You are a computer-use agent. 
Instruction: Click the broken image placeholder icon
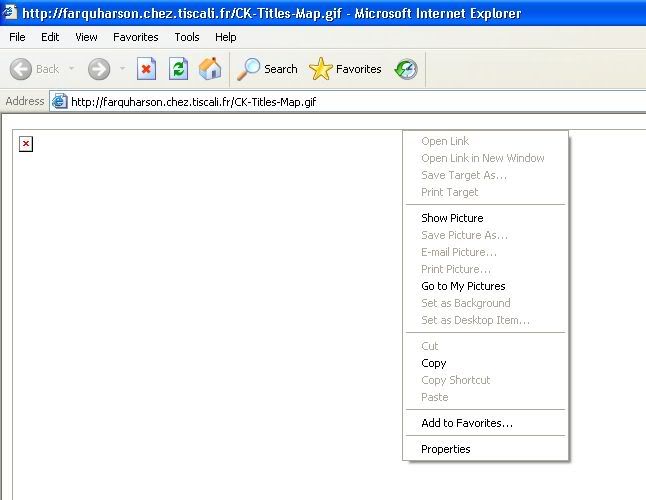pos(26,144)
